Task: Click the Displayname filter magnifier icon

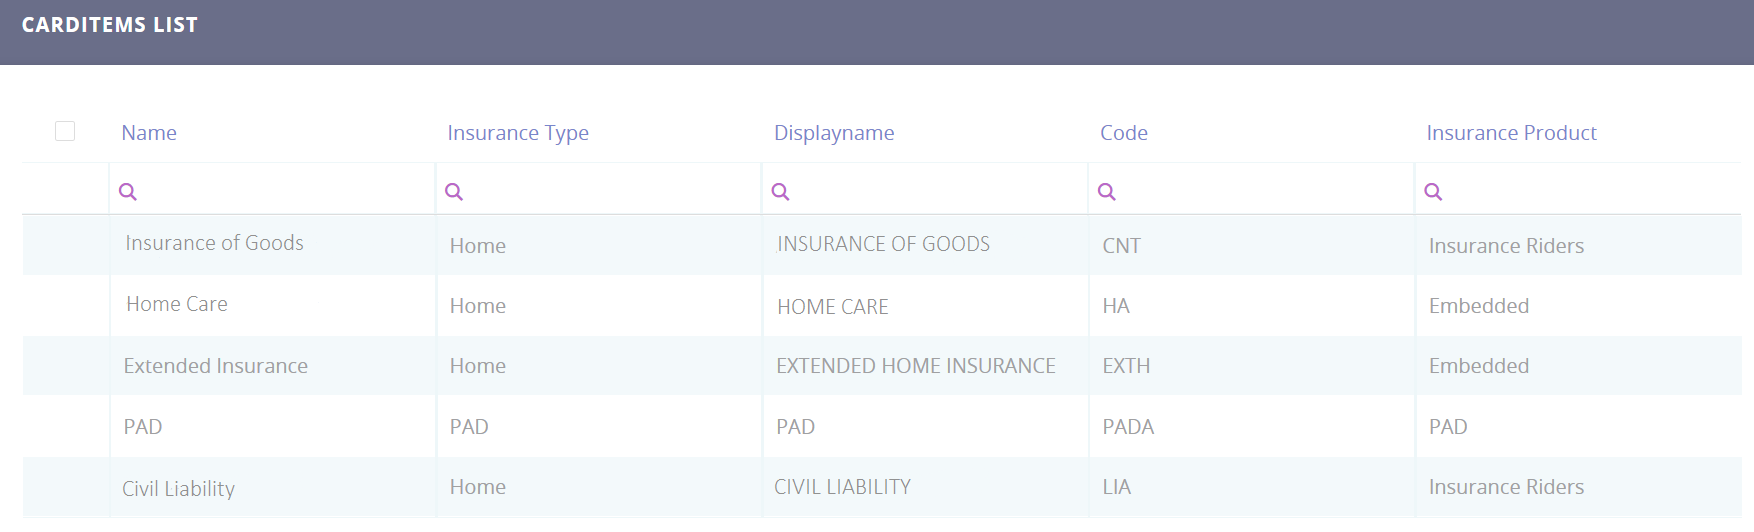Action: coord(781,191)
